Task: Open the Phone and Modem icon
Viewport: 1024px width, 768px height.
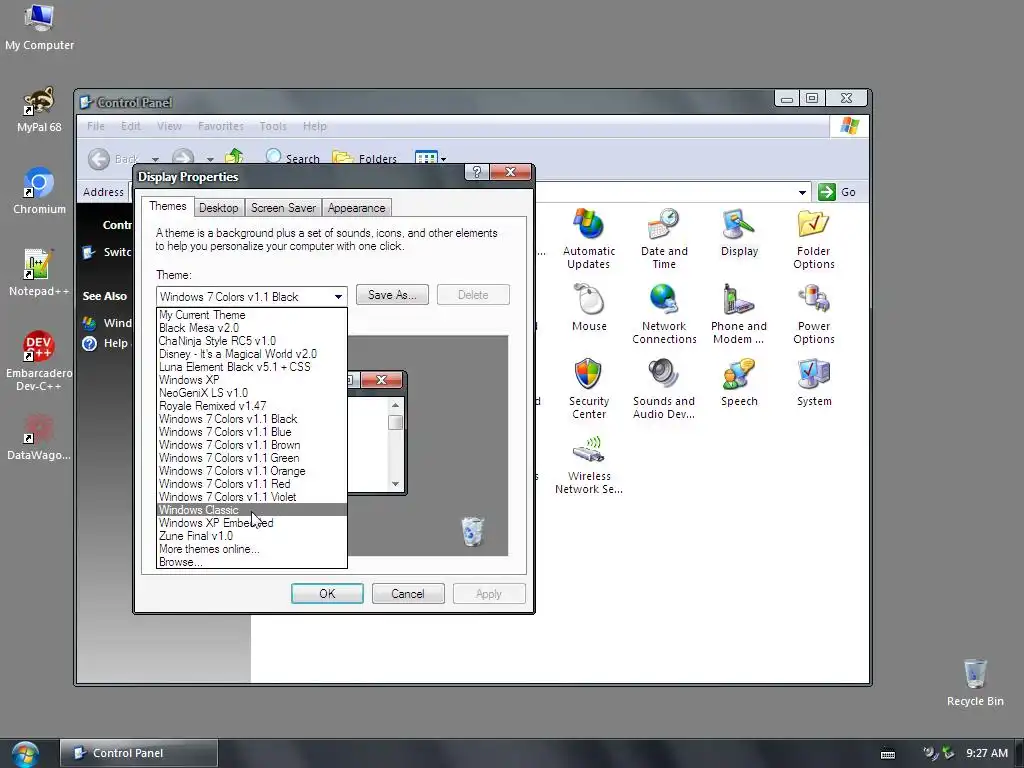Action: point(739,314)
